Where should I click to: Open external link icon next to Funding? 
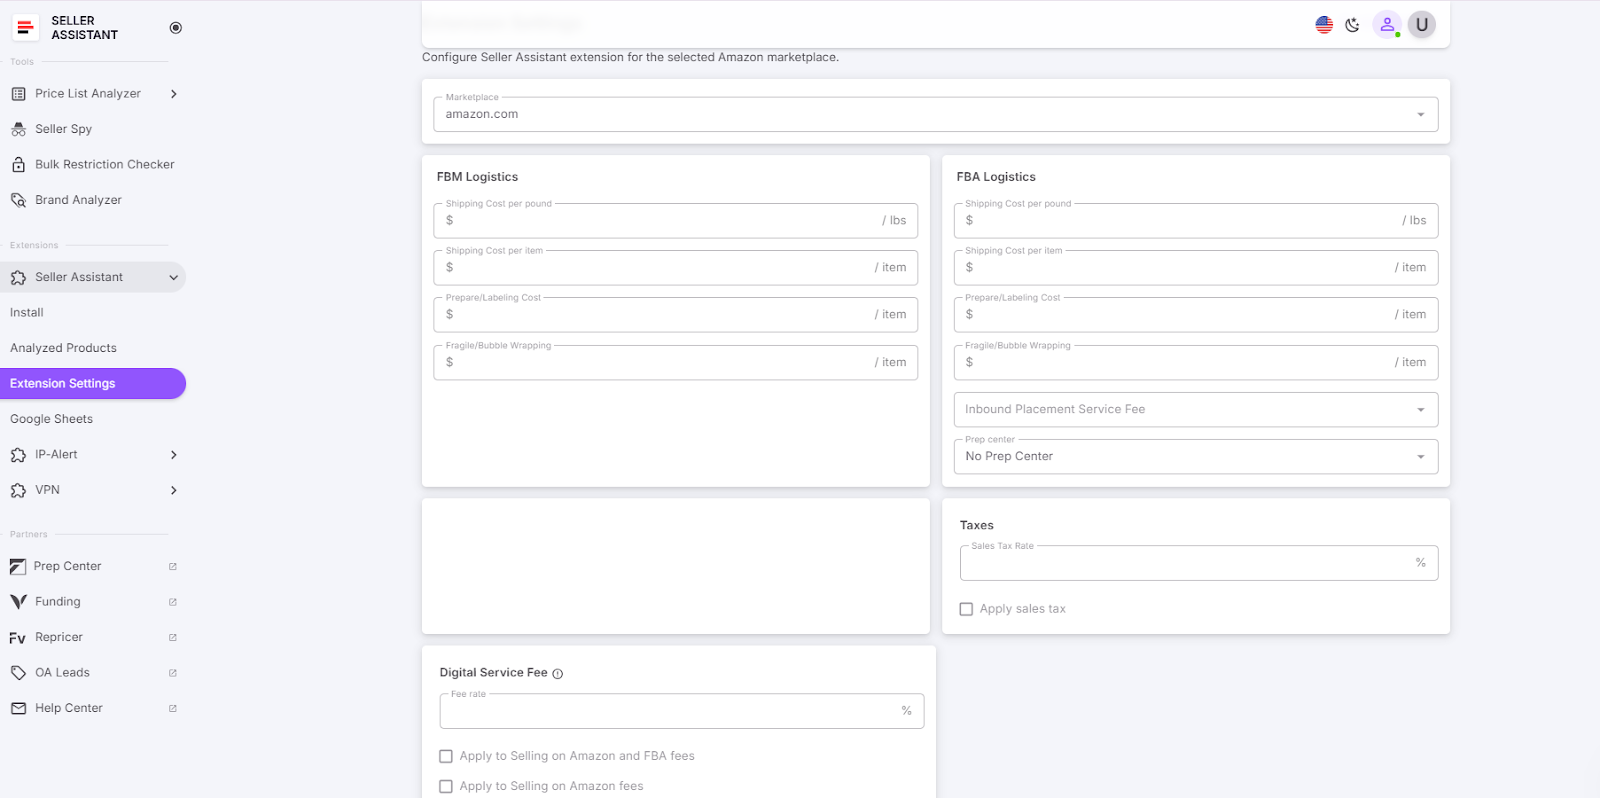[173, 602]
